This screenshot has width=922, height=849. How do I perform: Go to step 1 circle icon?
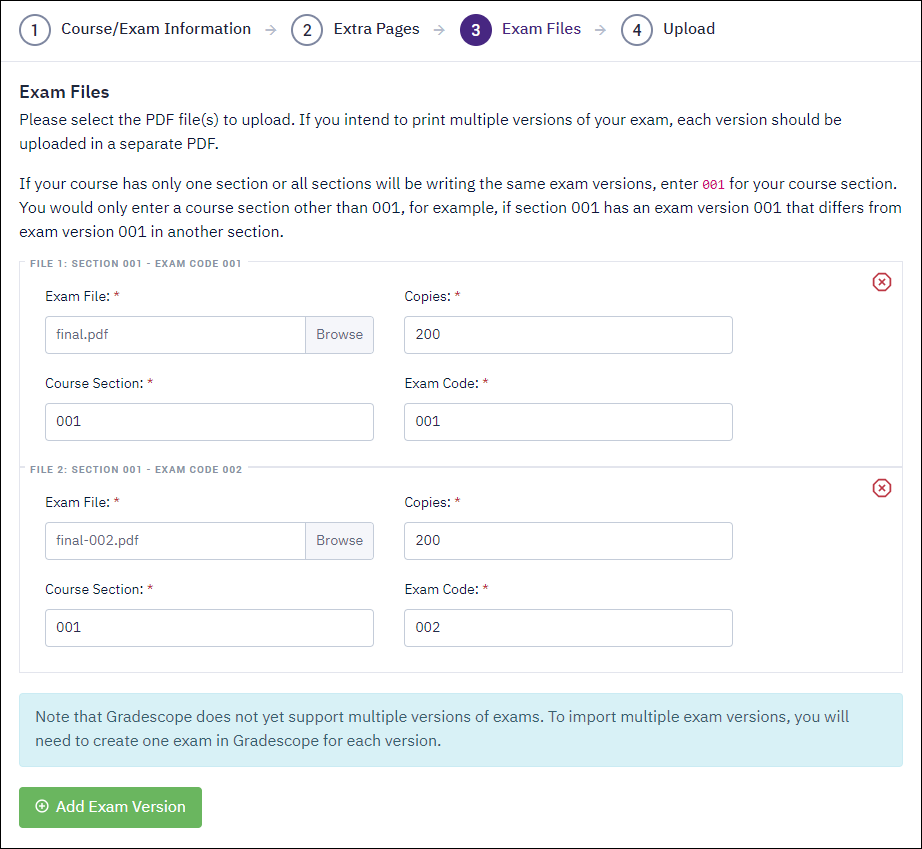(x=35, y=30)
